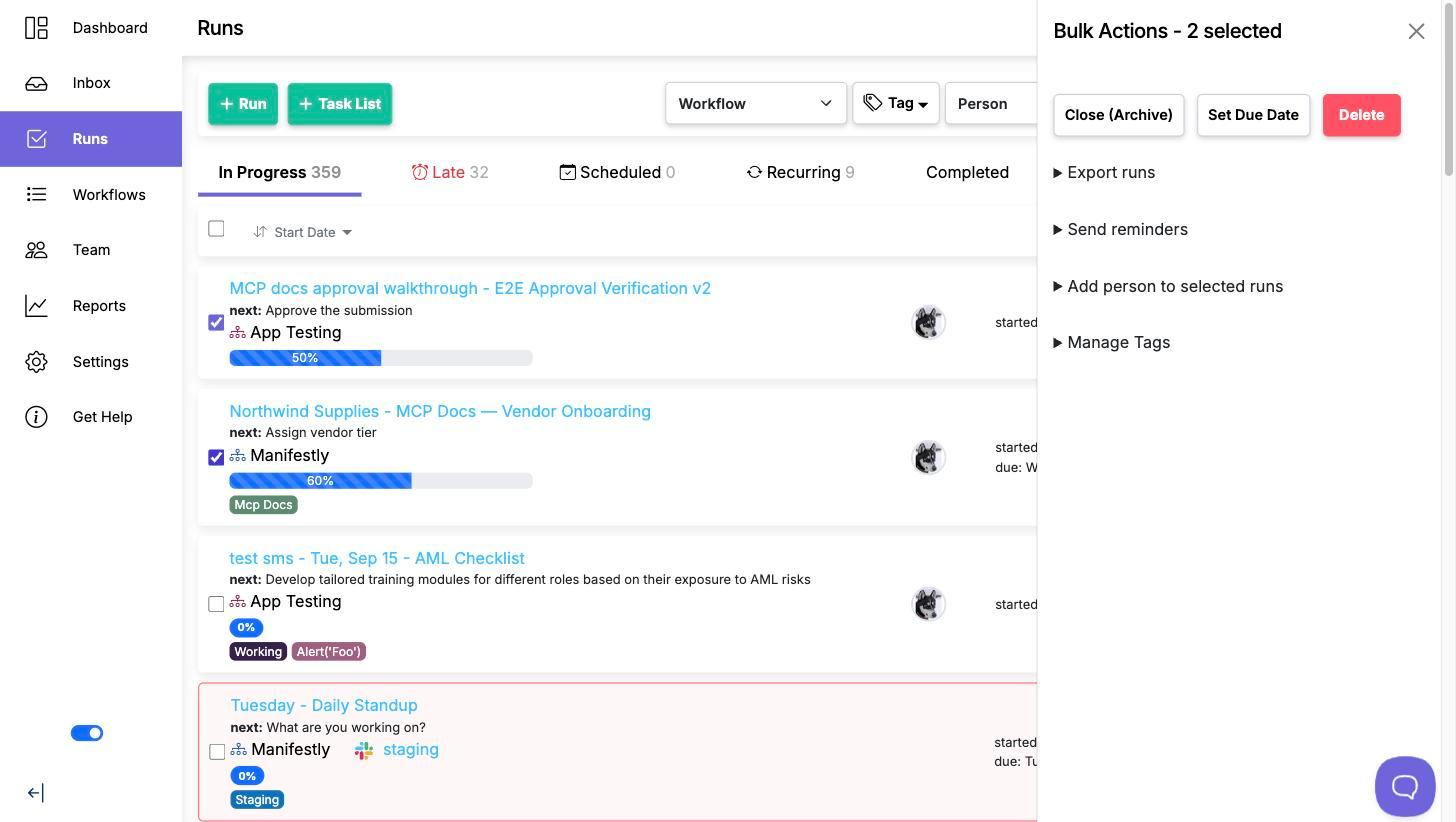The width and height of the screenshot is (1456, 822).
Task: Click the Close (Archive) button
Action: (1119, 115)
